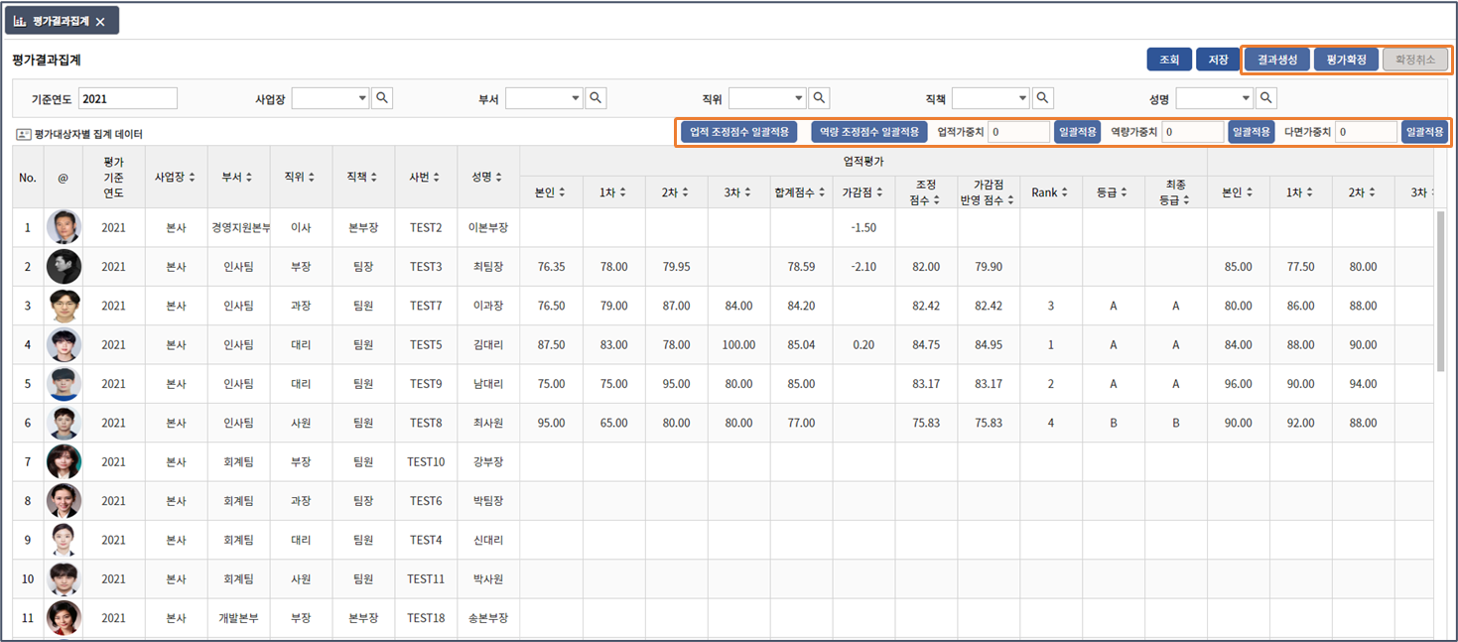
Task: Apply 역량가중치 with its 일괄적용 button
Action: pos(1251,132)
